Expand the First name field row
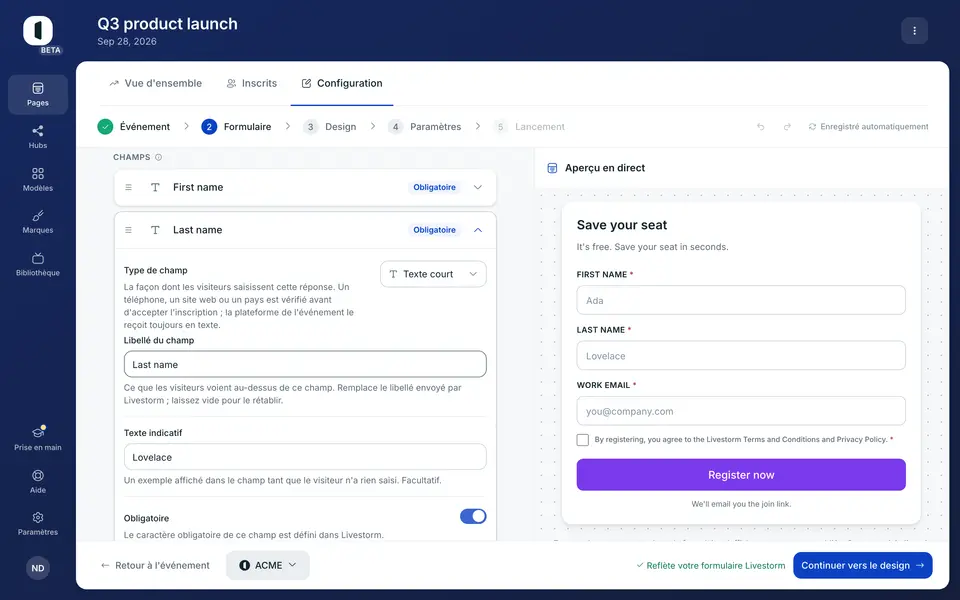Image resolution: width=960 pixels, height=600 pixels. [478, 187]
